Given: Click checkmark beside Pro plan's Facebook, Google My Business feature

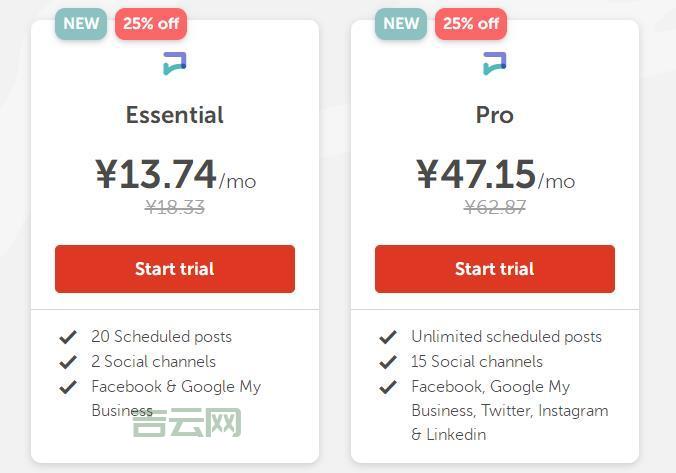Looking at the screenshot, I should 388,387.
